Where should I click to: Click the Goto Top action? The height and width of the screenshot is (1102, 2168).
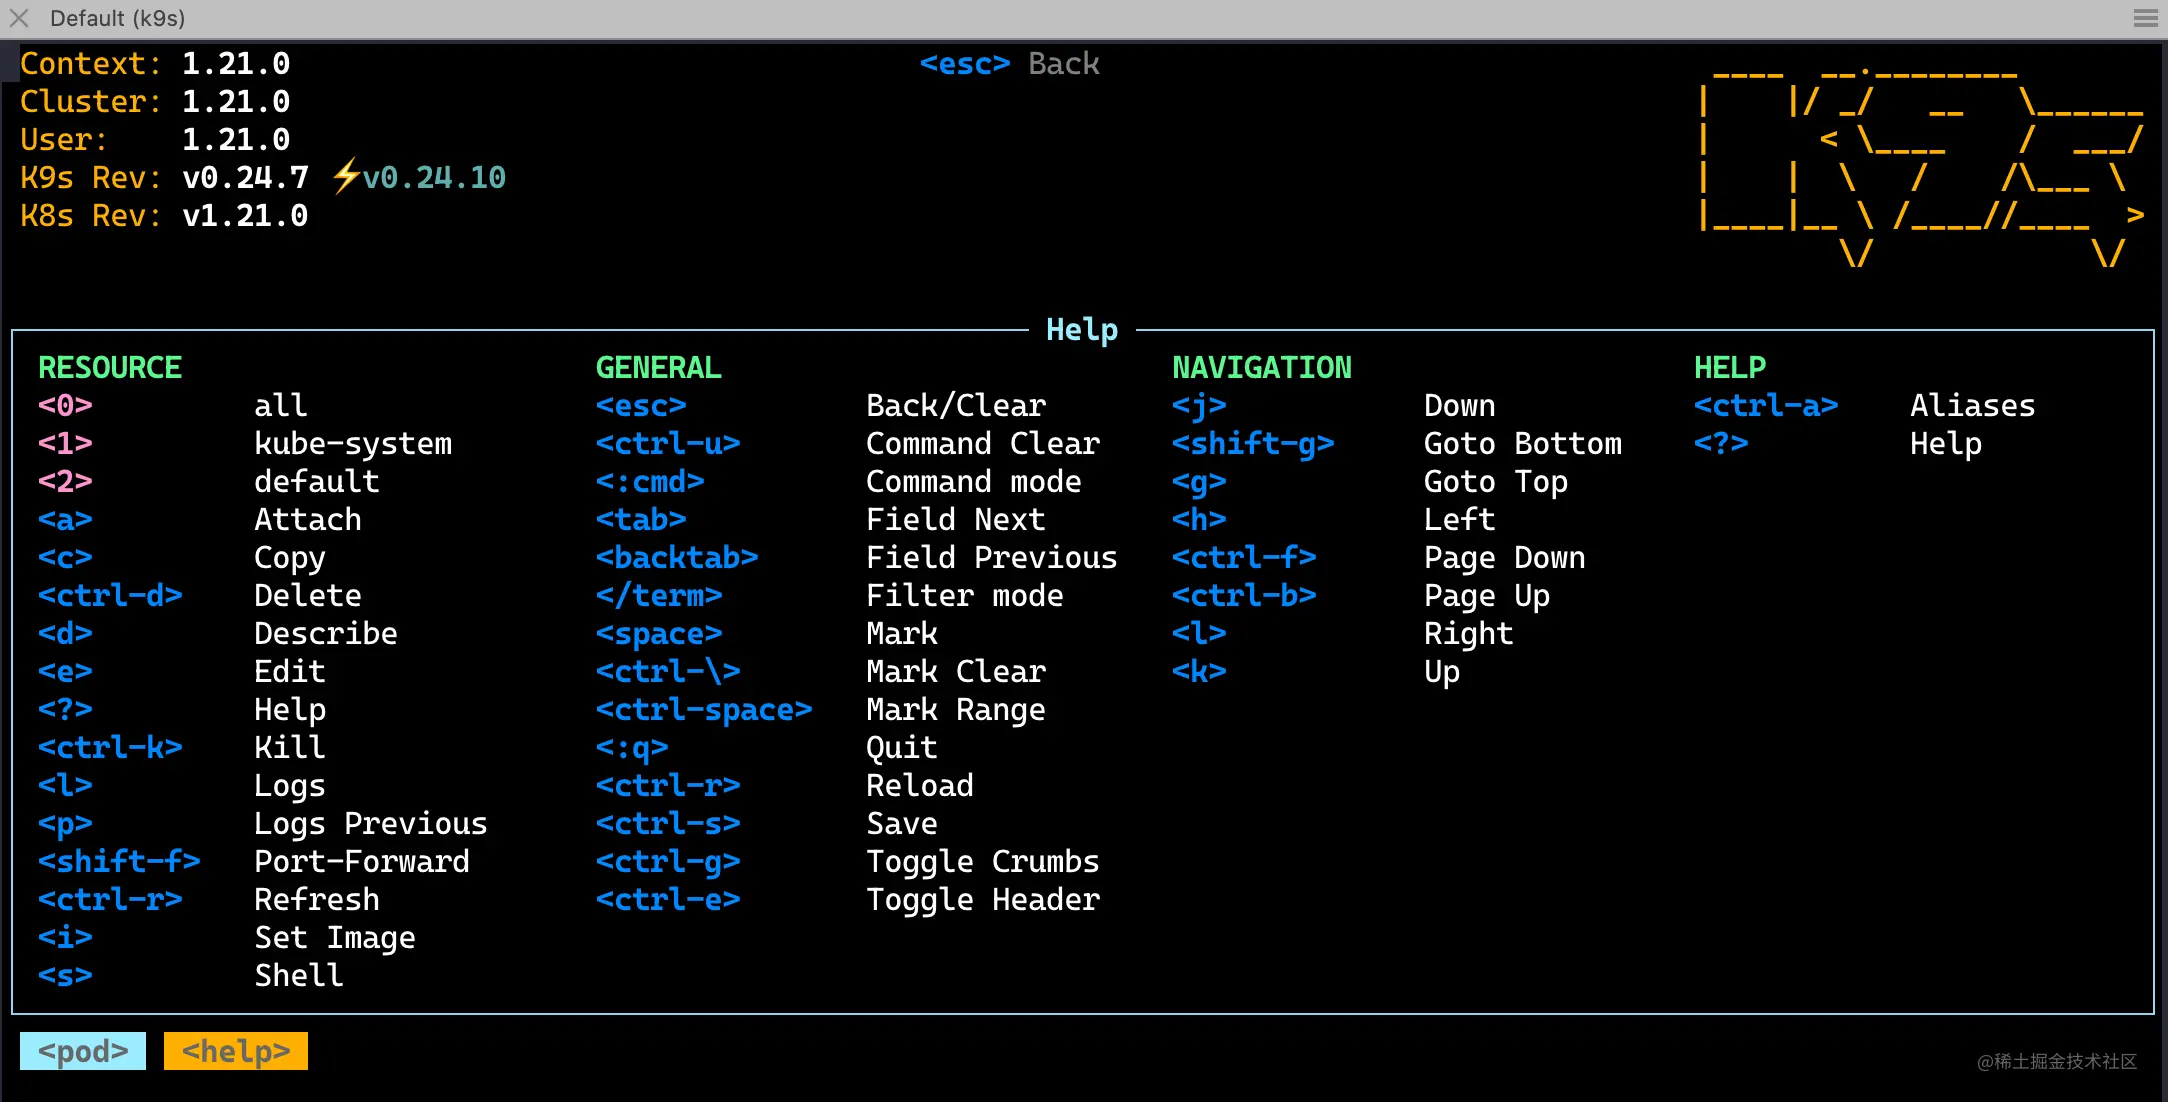coord(1496,482)
